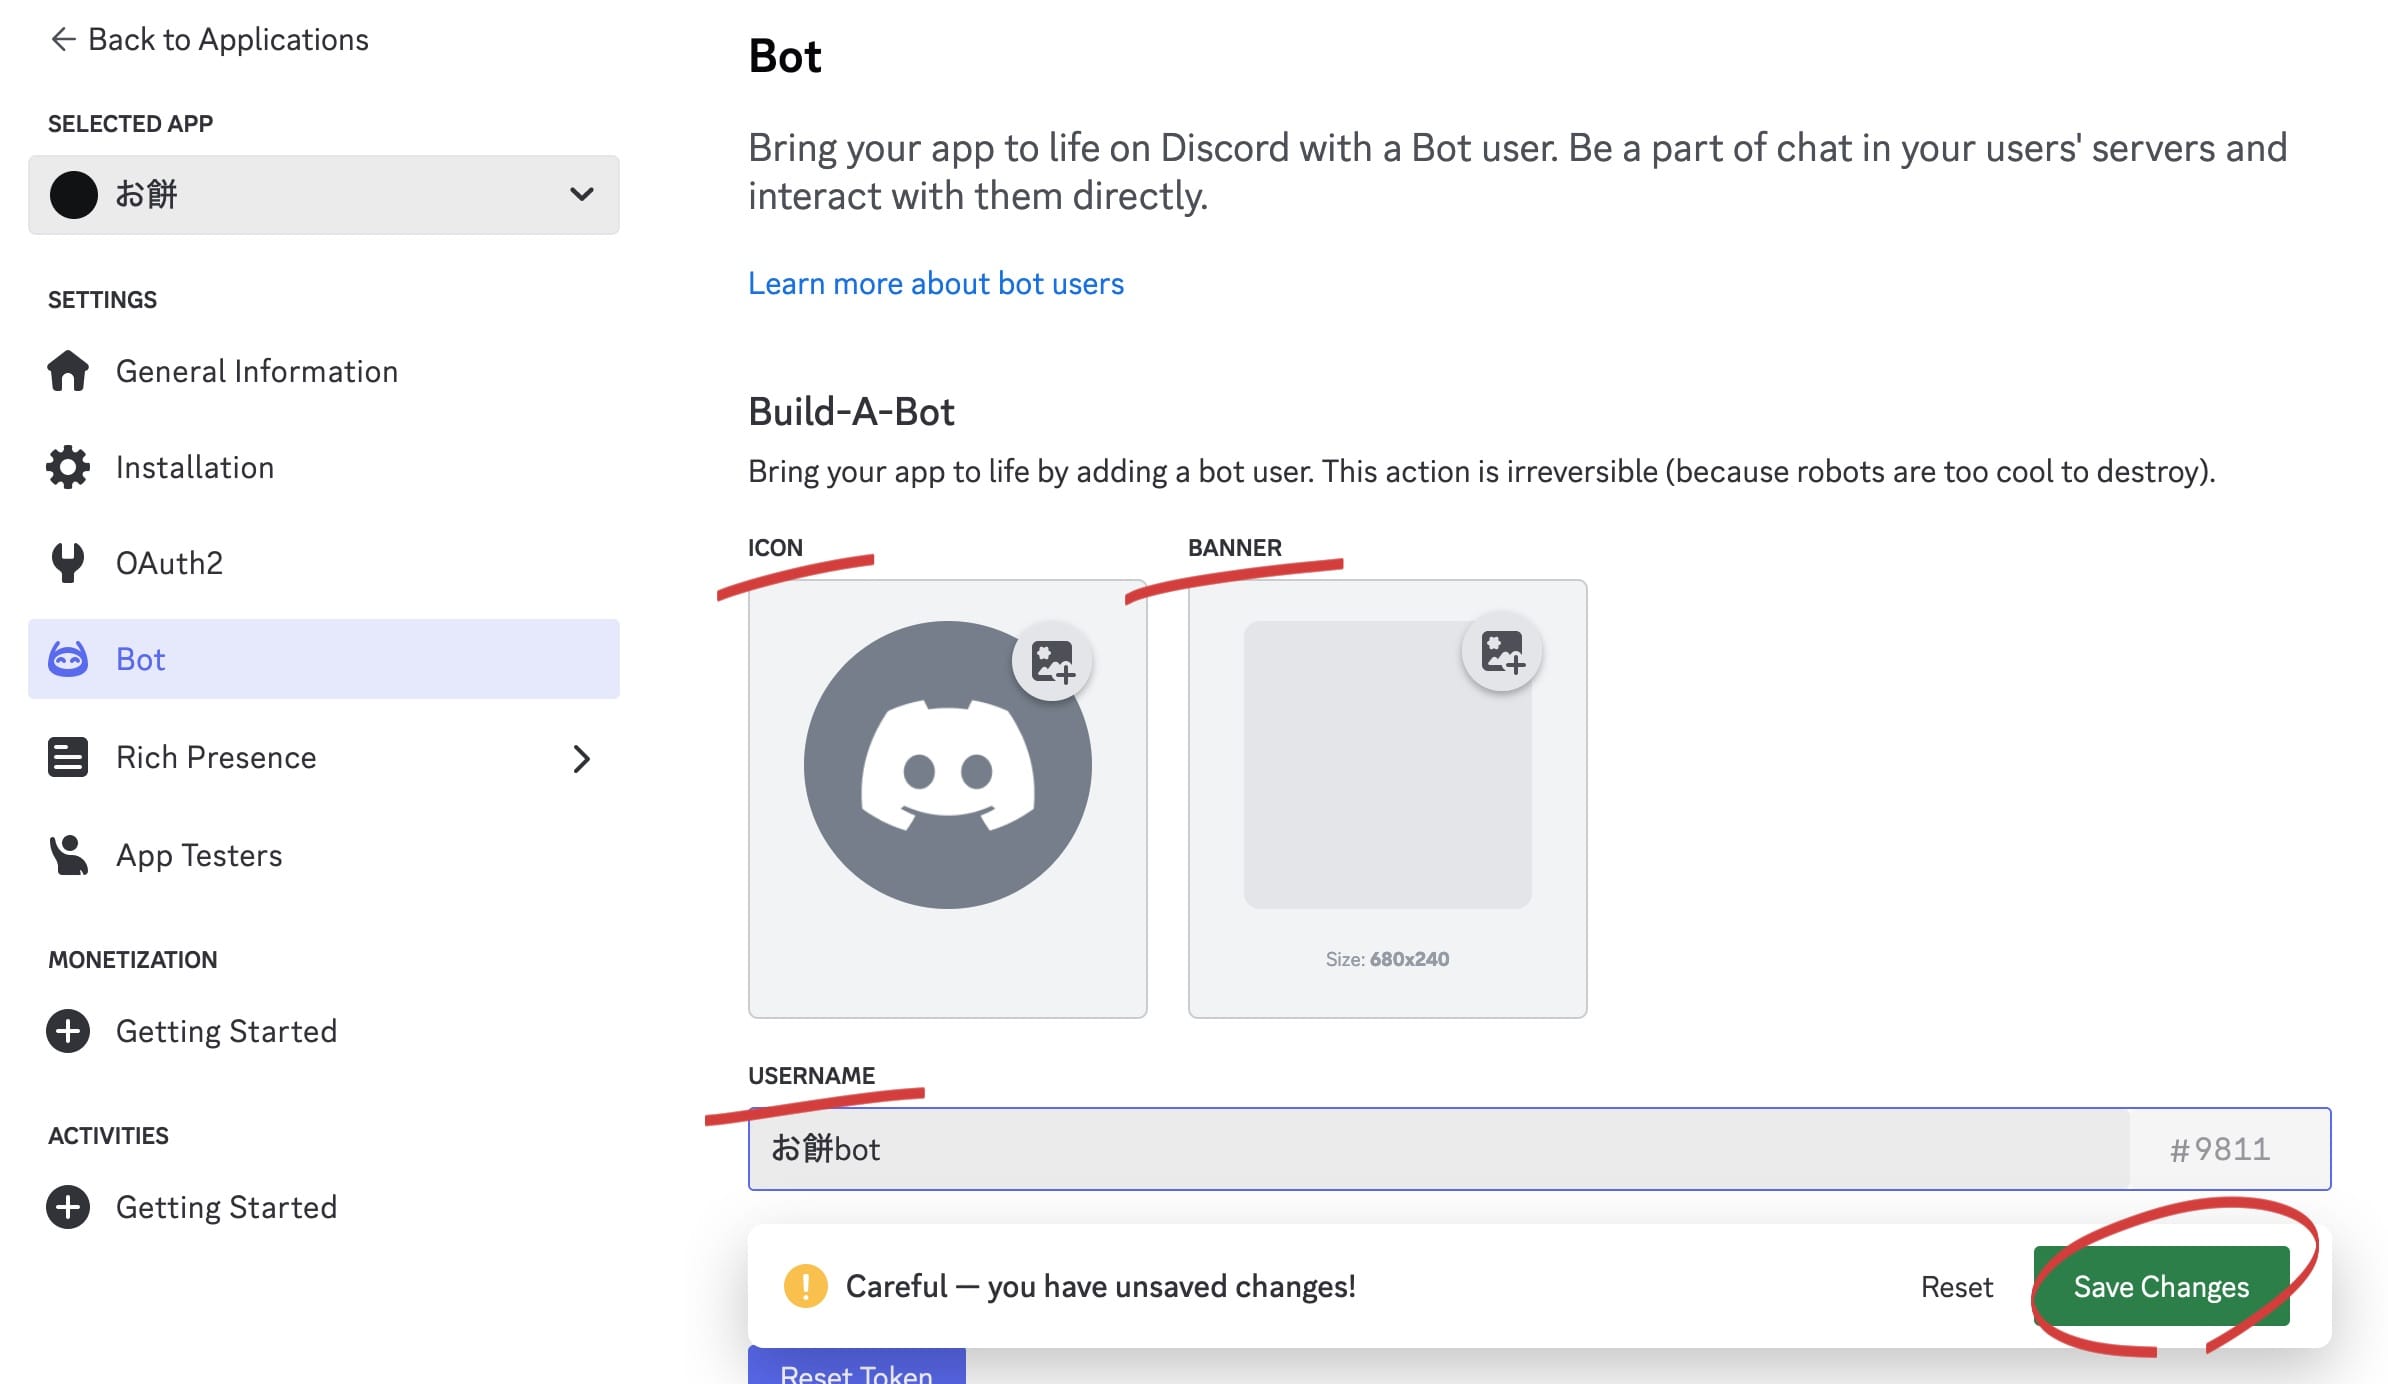Image resolution: width=2388 pixels, height=1384 pixels.
Task: Click the empty banner image placeholder
Action: (1388, 765)
